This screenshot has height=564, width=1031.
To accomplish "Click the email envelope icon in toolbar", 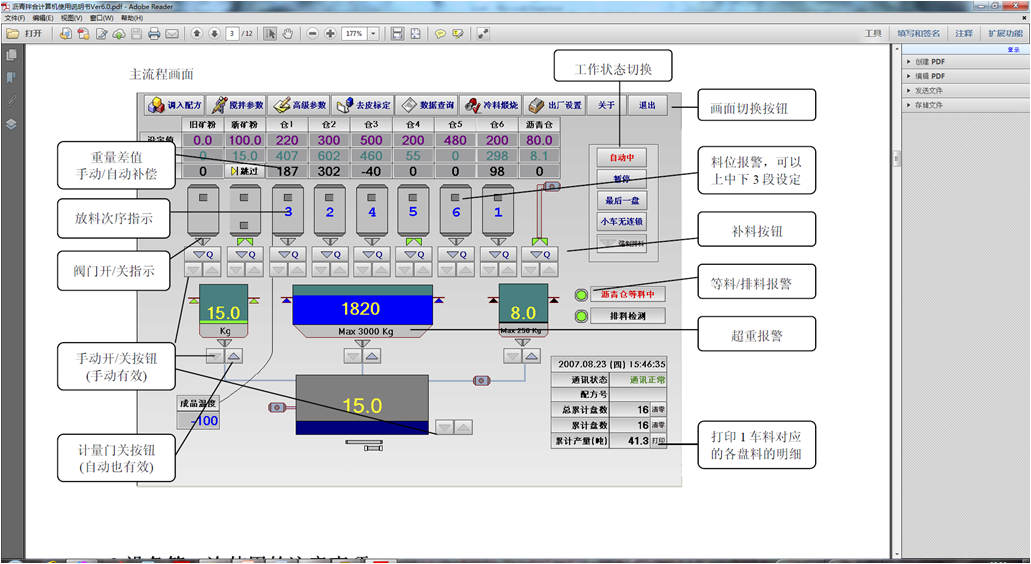I will [172, 33].
